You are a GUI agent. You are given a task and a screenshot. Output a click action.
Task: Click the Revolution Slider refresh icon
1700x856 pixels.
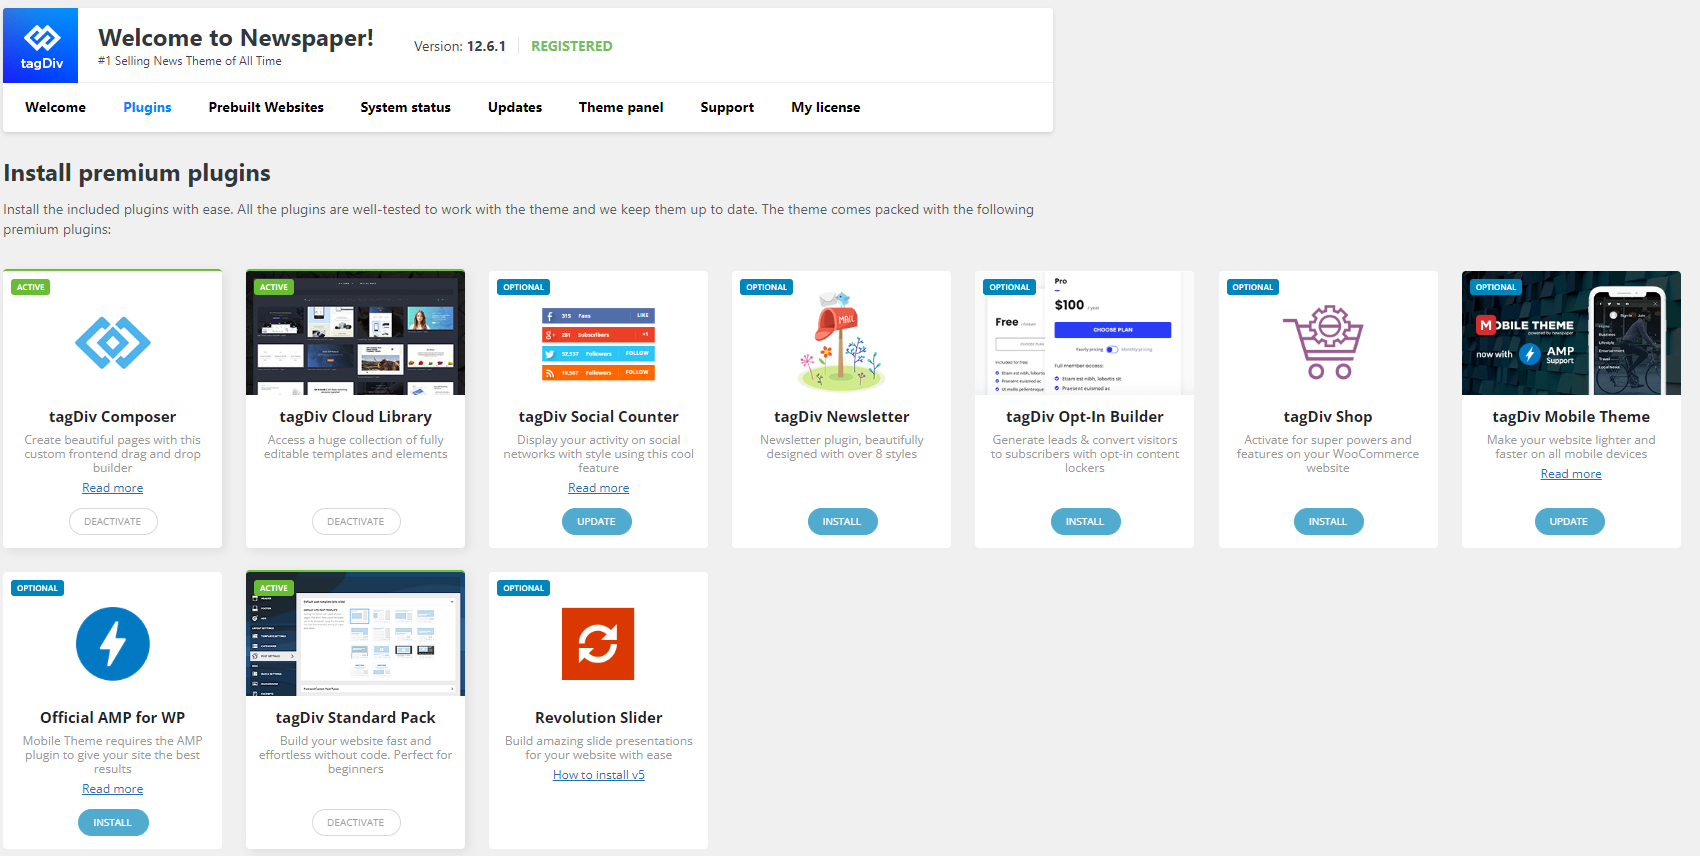pyautogui.click(x=598, y=644)
